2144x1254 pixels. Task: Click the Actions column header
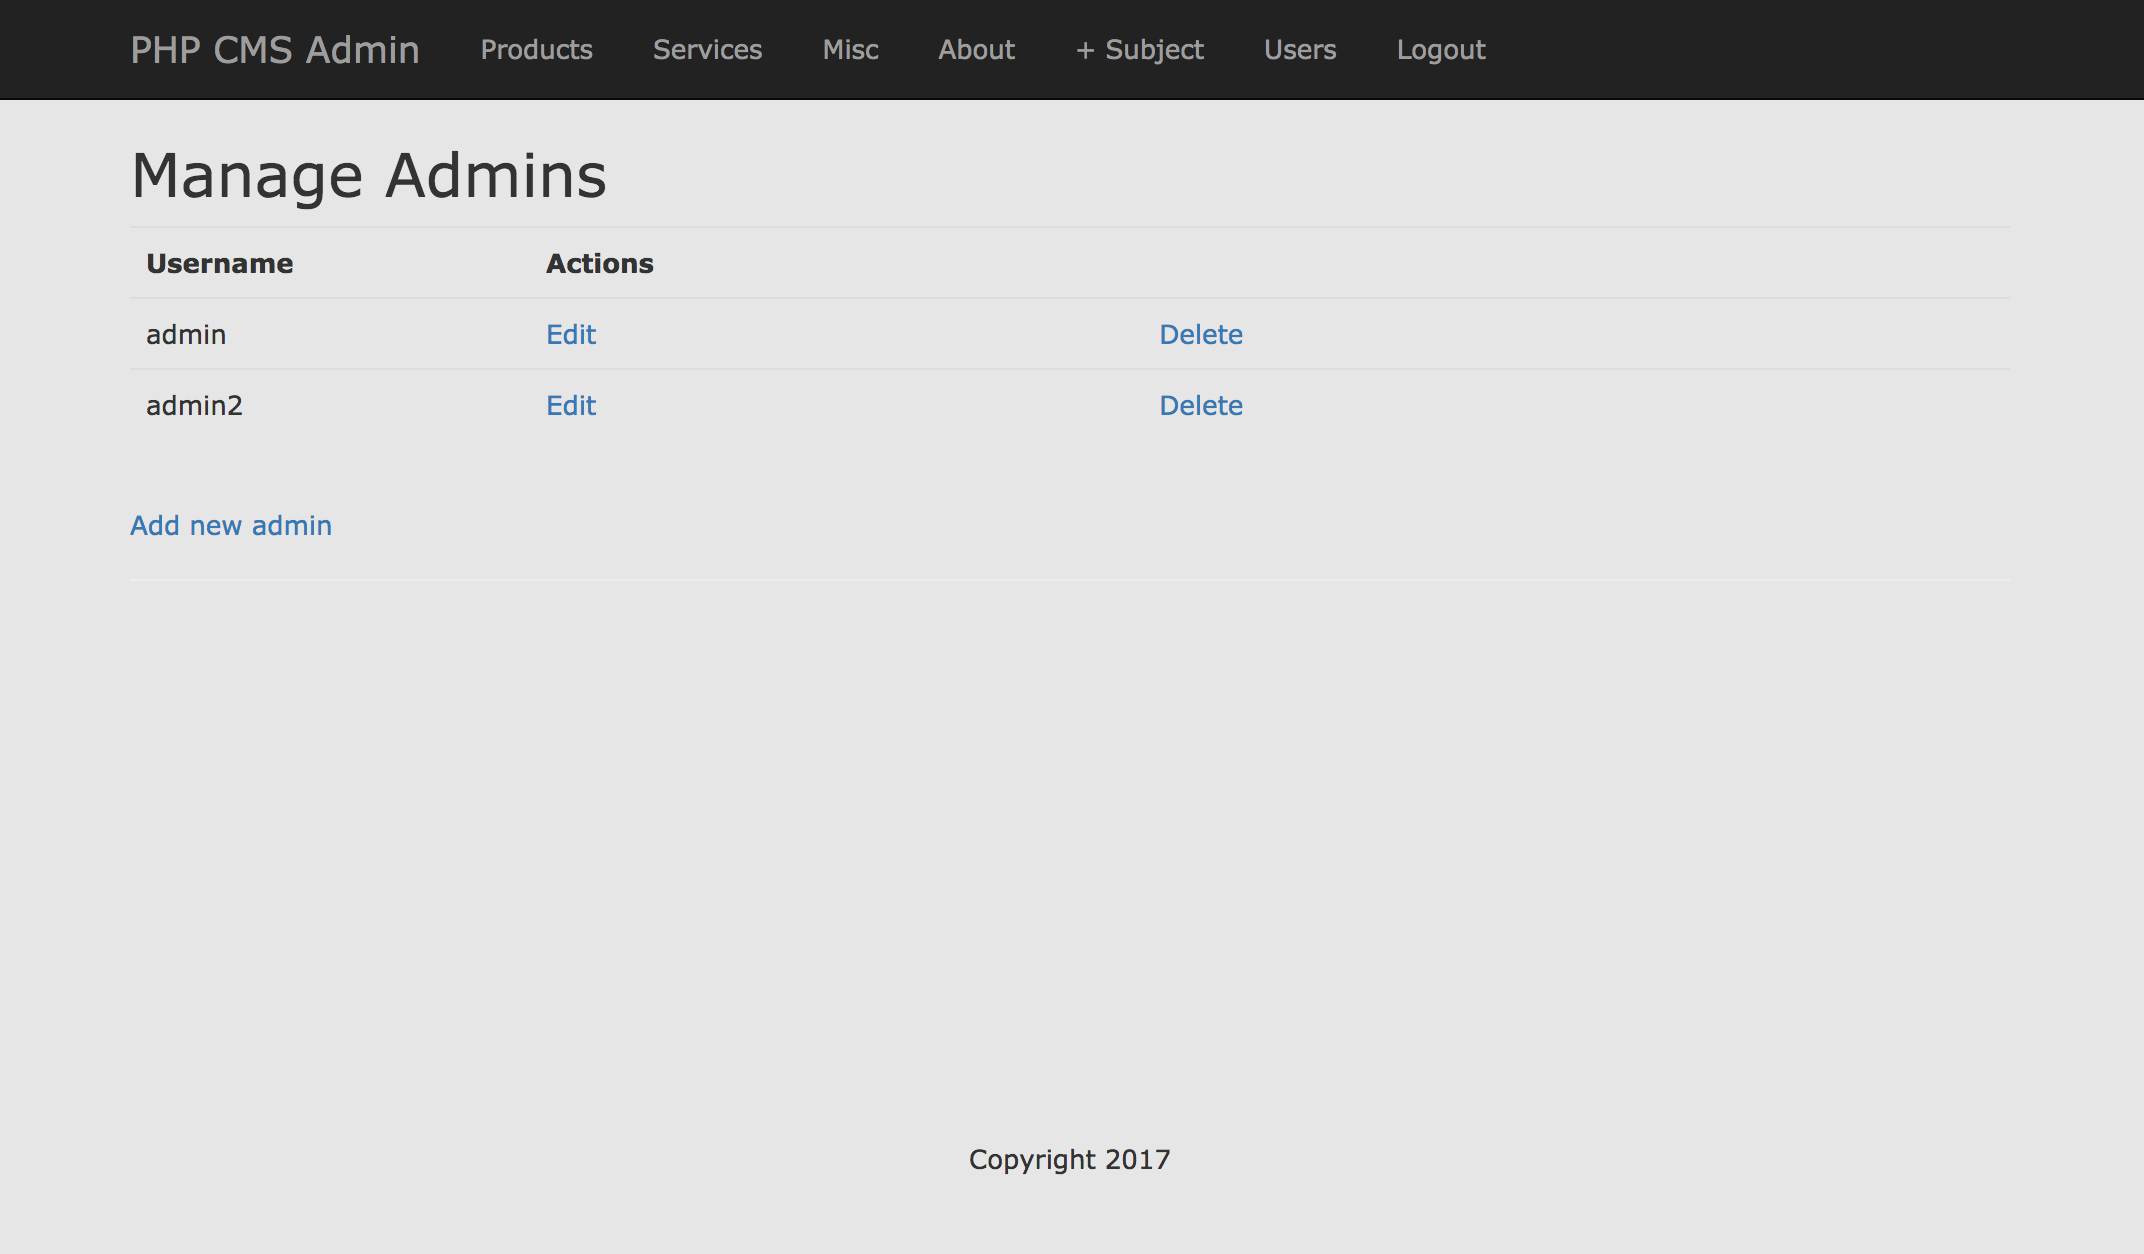click(599, 264)
